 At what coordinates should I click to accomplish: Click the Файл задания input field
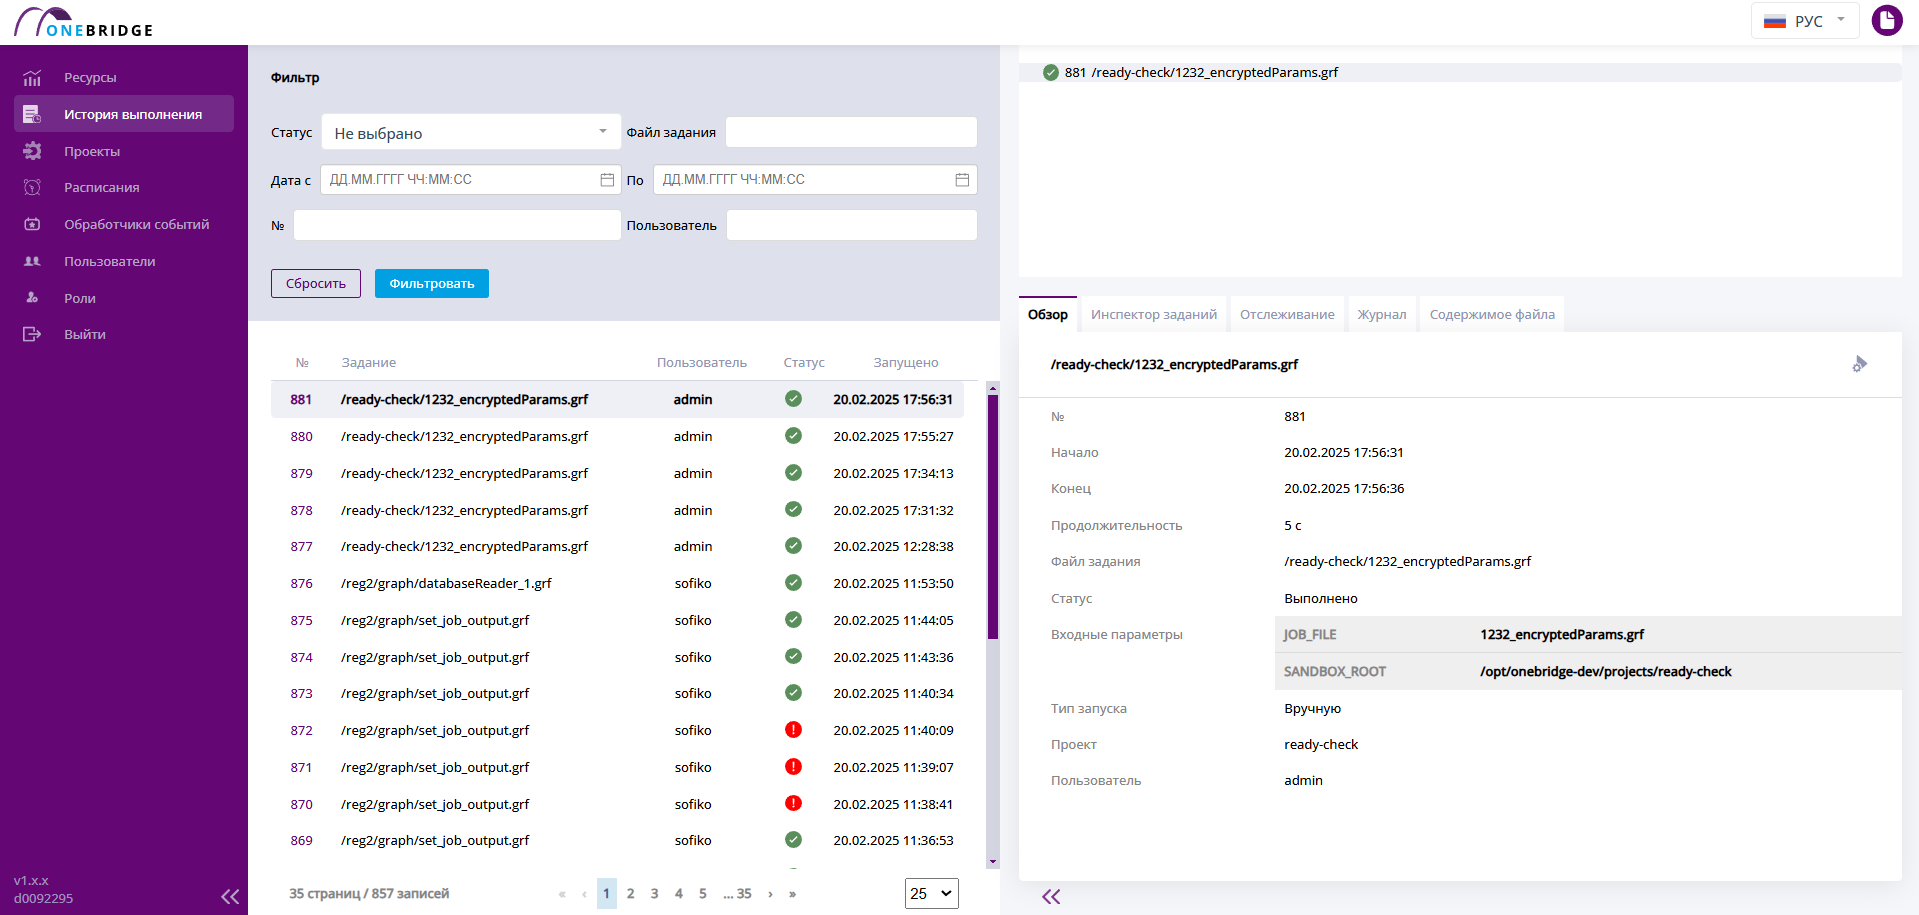(x=851, y=132)
